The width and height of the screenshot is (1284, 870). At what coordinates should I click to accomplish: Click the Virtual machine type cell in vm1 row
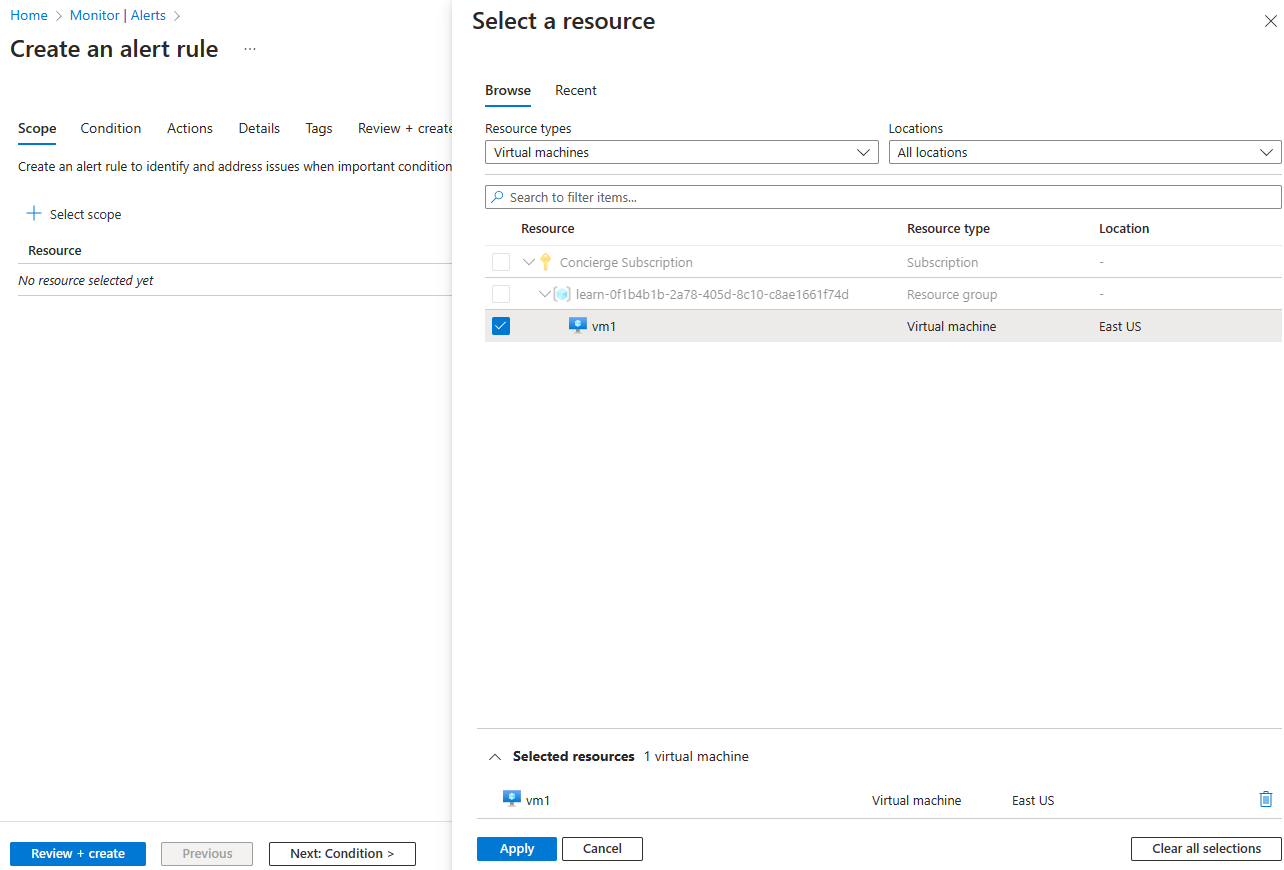[952, 326]
